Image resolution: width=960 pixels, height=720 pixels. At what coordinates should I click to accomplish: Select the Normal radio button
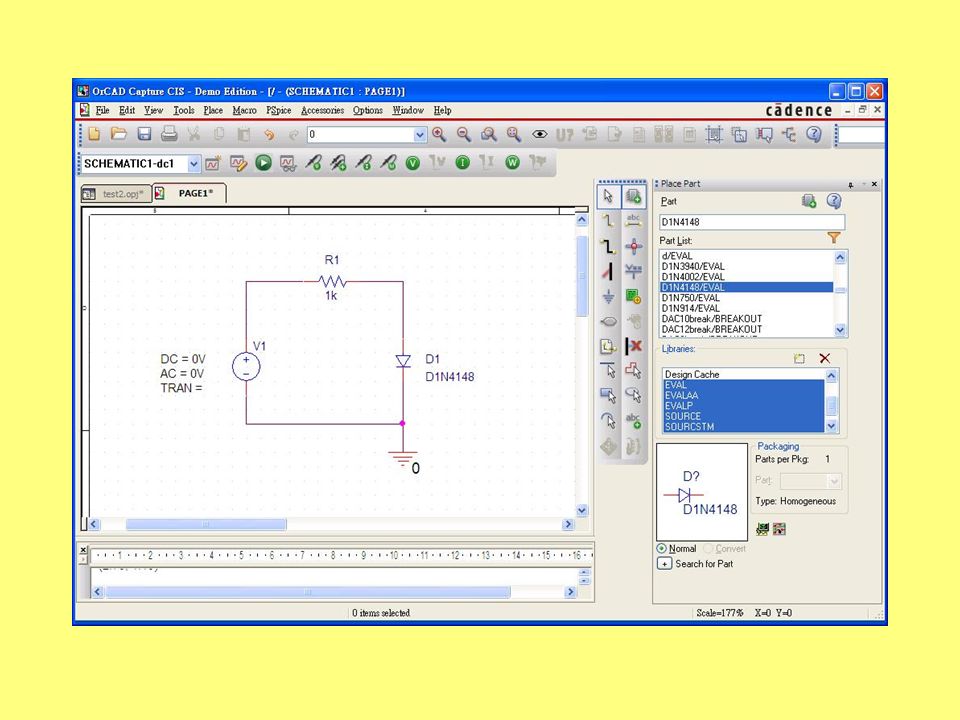pos(661,549)
